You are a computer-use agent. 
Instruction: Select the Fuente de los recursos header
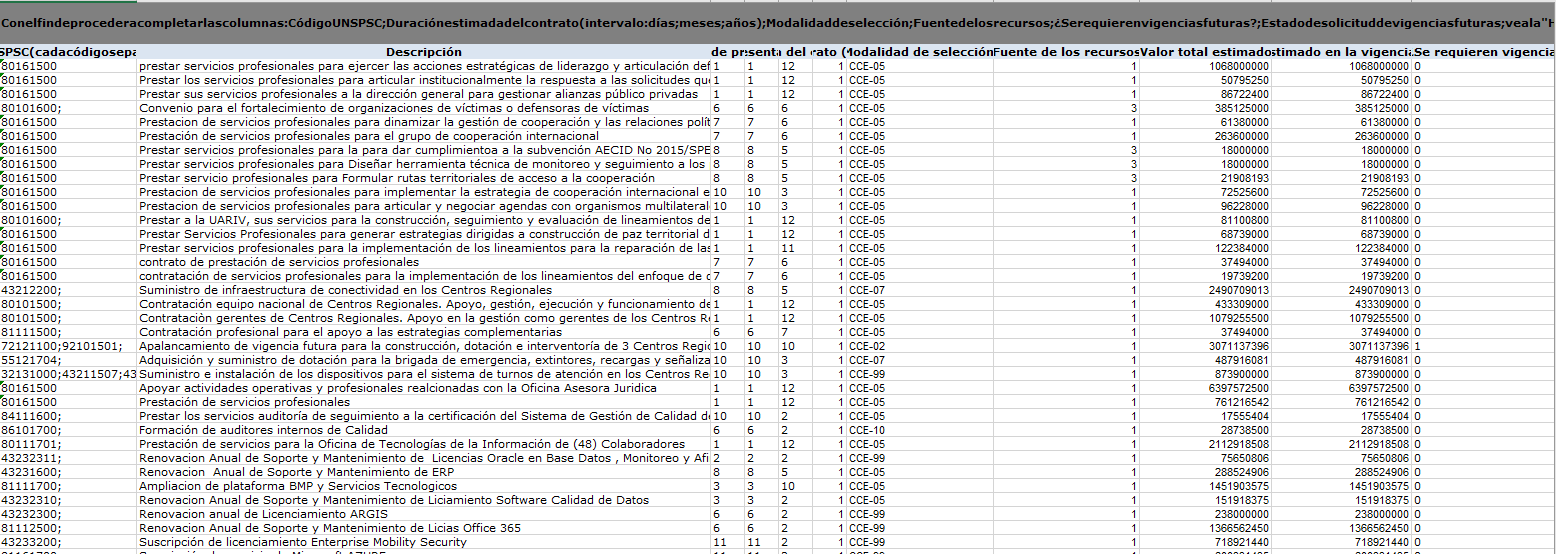[1066, 51]
